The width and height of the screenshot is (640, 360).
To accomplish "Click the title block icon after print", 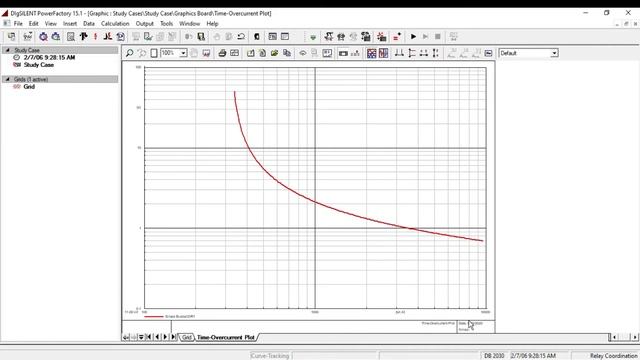I will click(x=234, y=53).
